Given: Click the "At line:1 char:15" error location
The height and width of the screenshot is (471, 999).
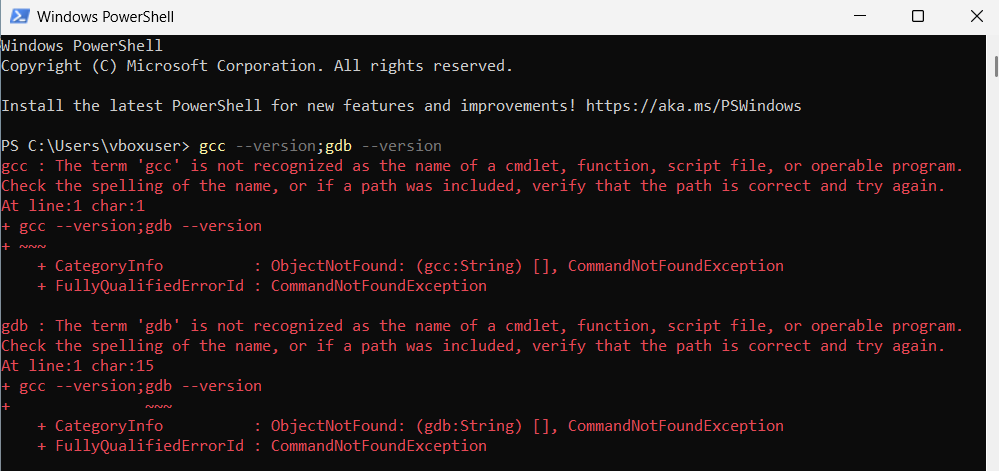Looking at the screenshot, I should (x=77, y=366).
